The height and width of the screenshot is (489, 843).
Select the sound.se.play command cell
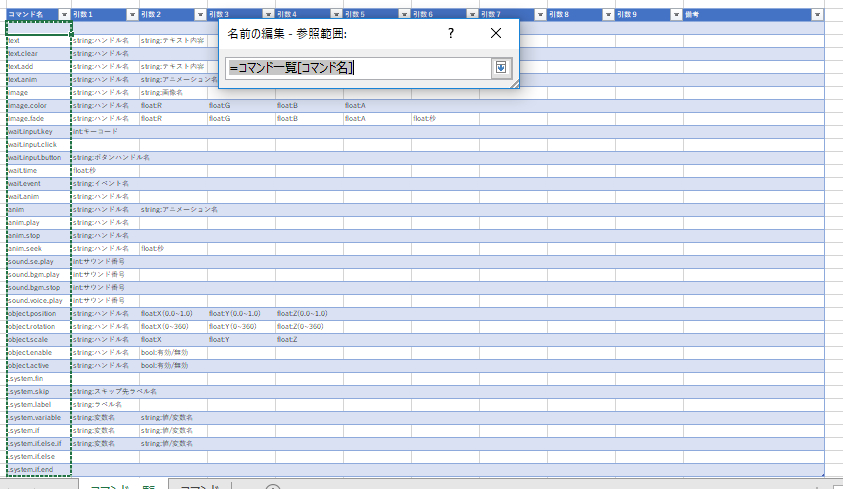coord(39,262)
